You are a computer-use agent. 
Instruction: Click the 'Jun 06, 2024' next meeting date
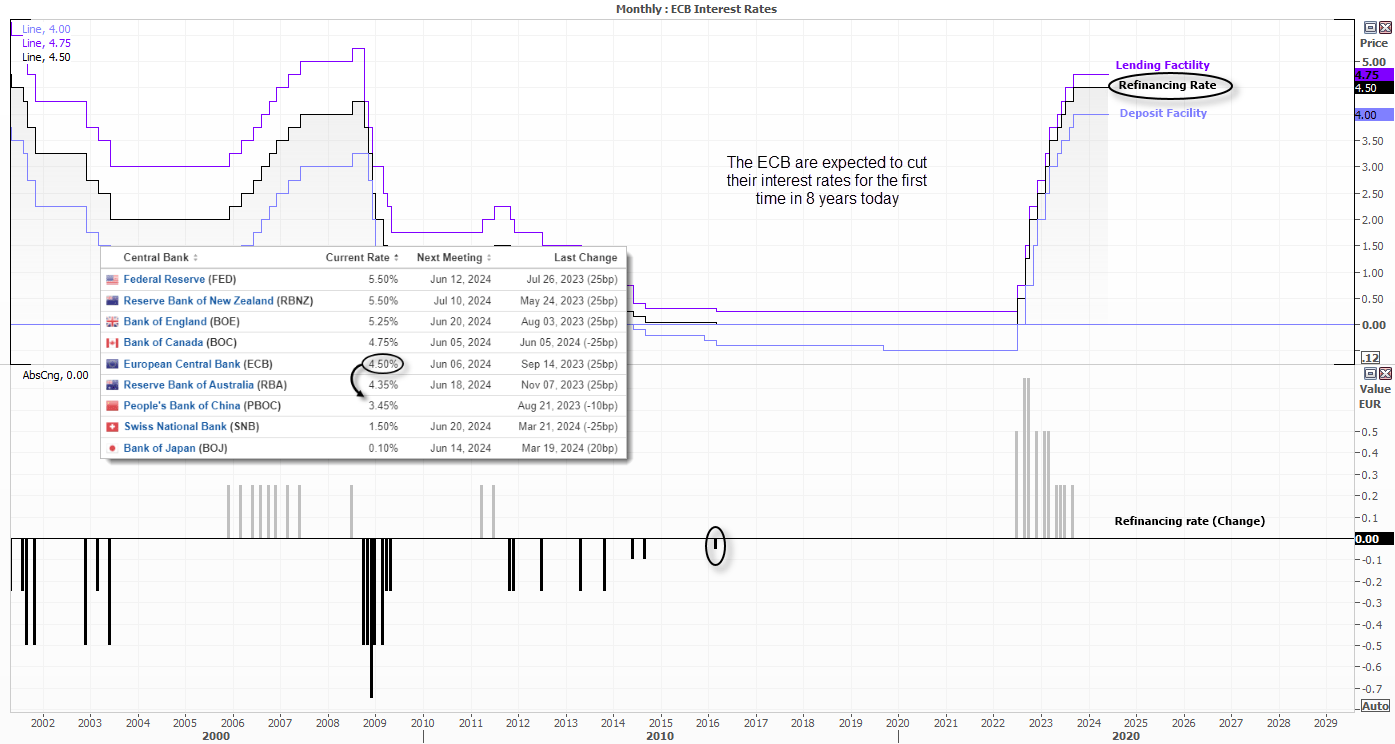tap(461, 364)
